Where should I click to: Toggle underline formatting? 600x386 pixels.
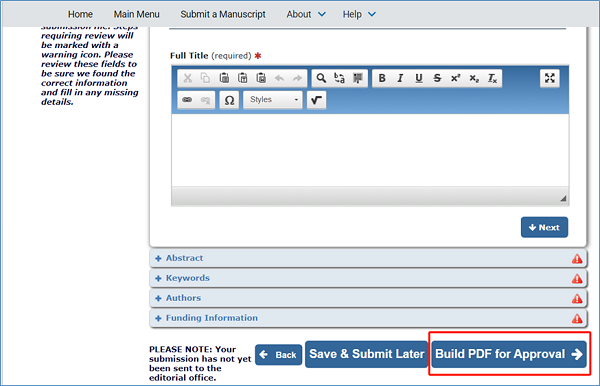point(419,78)
